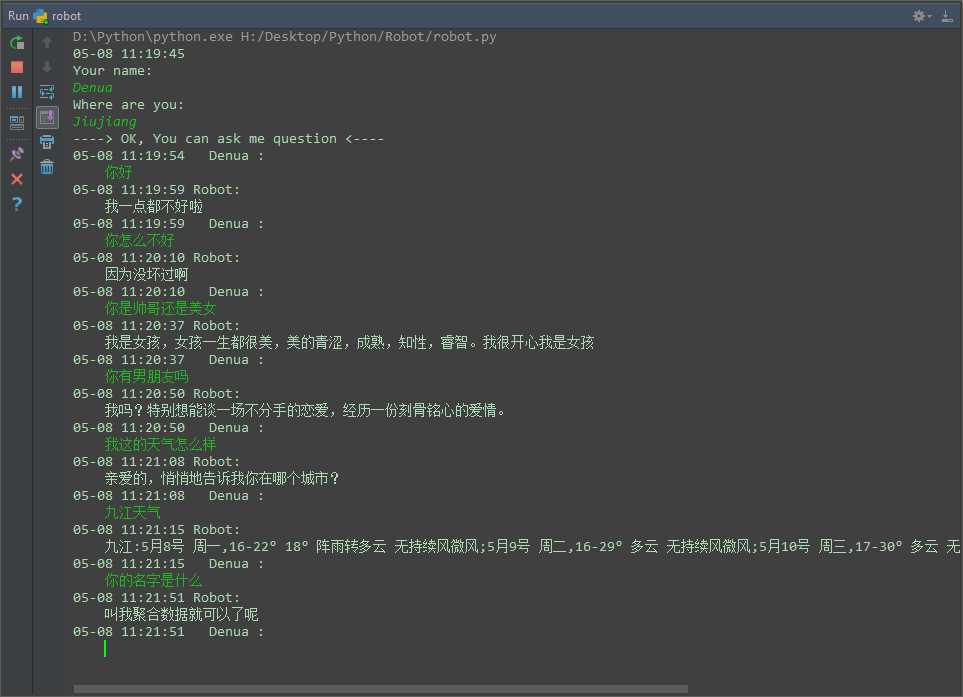Stop the running robot process
The image size is (963, 697).
(17, 67)
